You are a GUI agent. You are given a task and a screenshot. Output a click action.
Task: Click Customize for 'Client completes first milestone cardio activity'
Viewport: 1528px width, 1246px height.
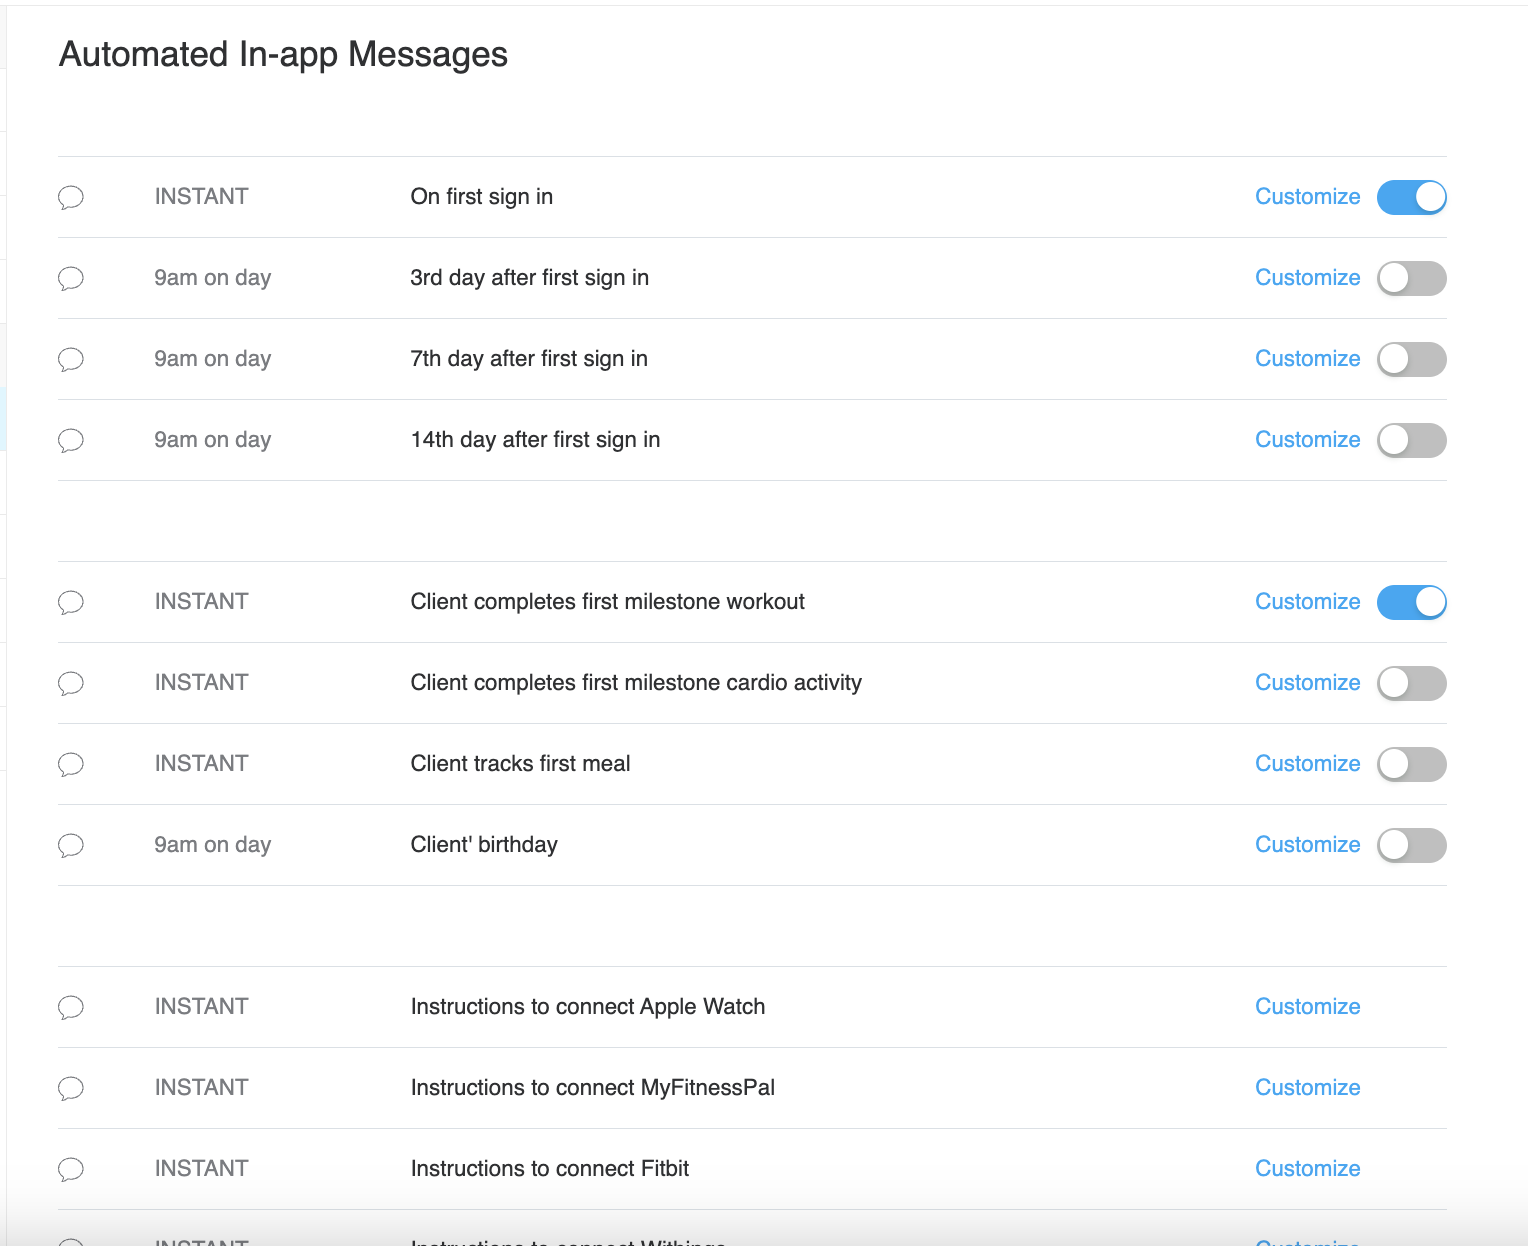tap(1307, 683)
